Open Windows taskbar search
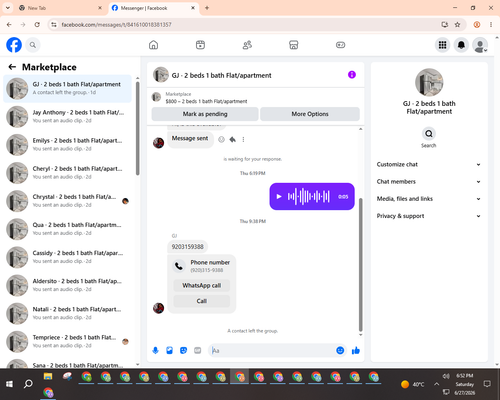Screen dimensions: 500x400 [28, 384]
